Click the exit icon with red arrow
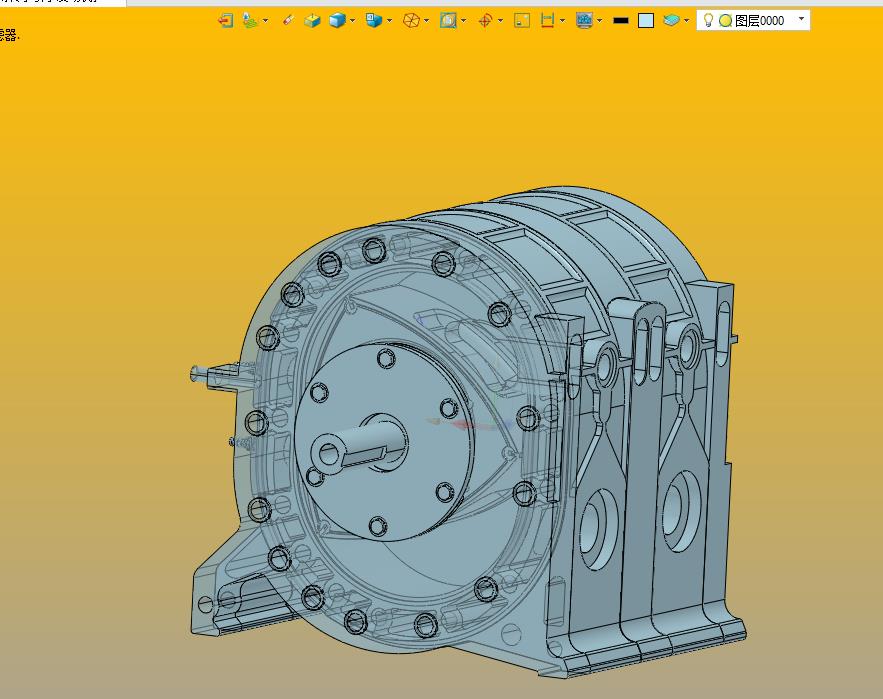The height and width of the screenshot is (699, 883). click(x=225, y=20)
